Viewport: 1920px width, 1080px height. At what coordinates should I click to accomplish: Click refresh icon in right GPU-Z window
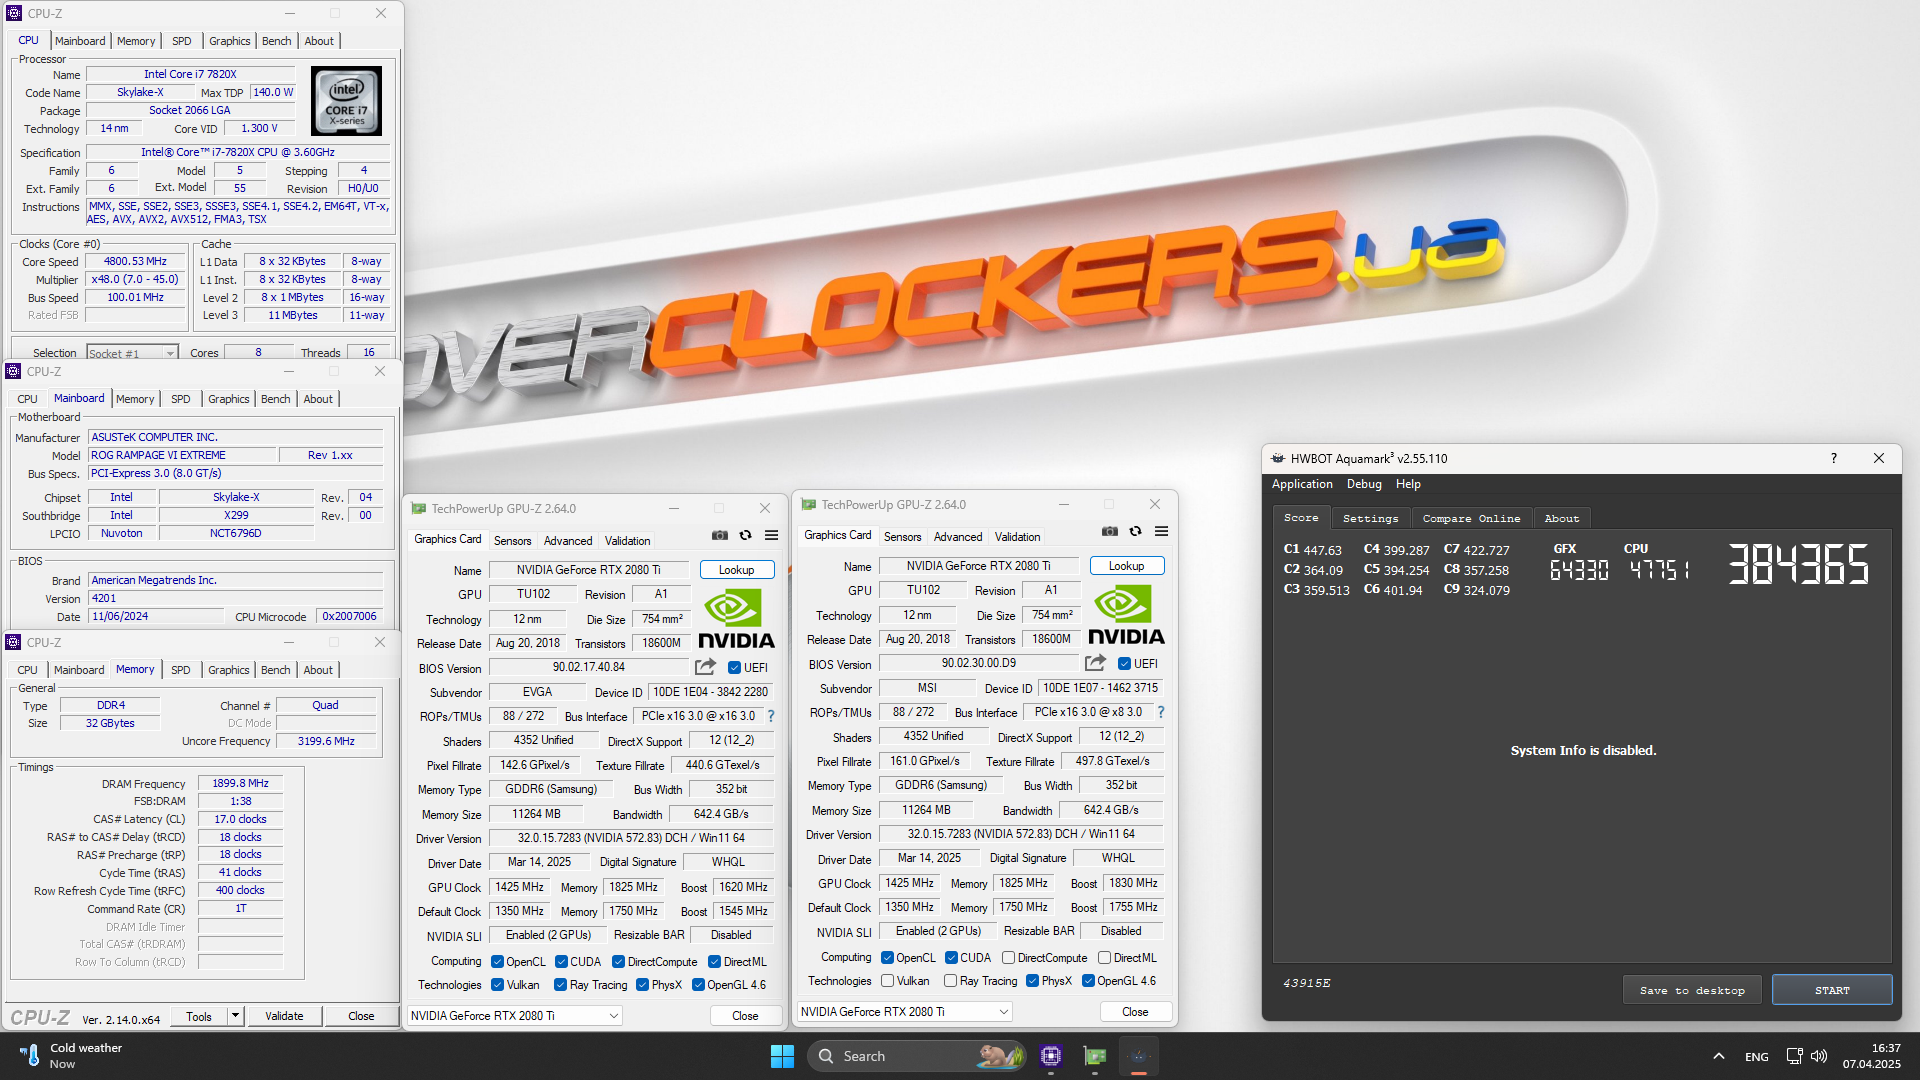pos(1136,531)
